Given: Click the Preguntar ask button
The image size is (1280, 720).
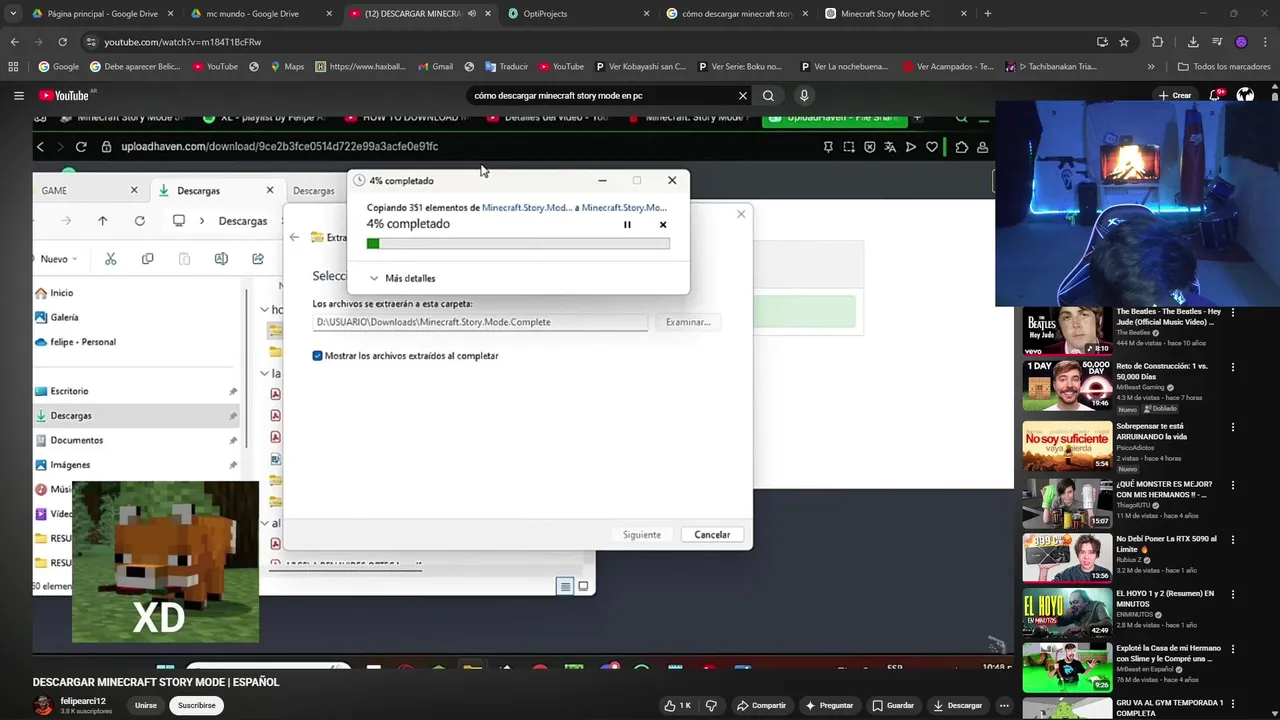Looking at the screenshot, I should point(829,705).
